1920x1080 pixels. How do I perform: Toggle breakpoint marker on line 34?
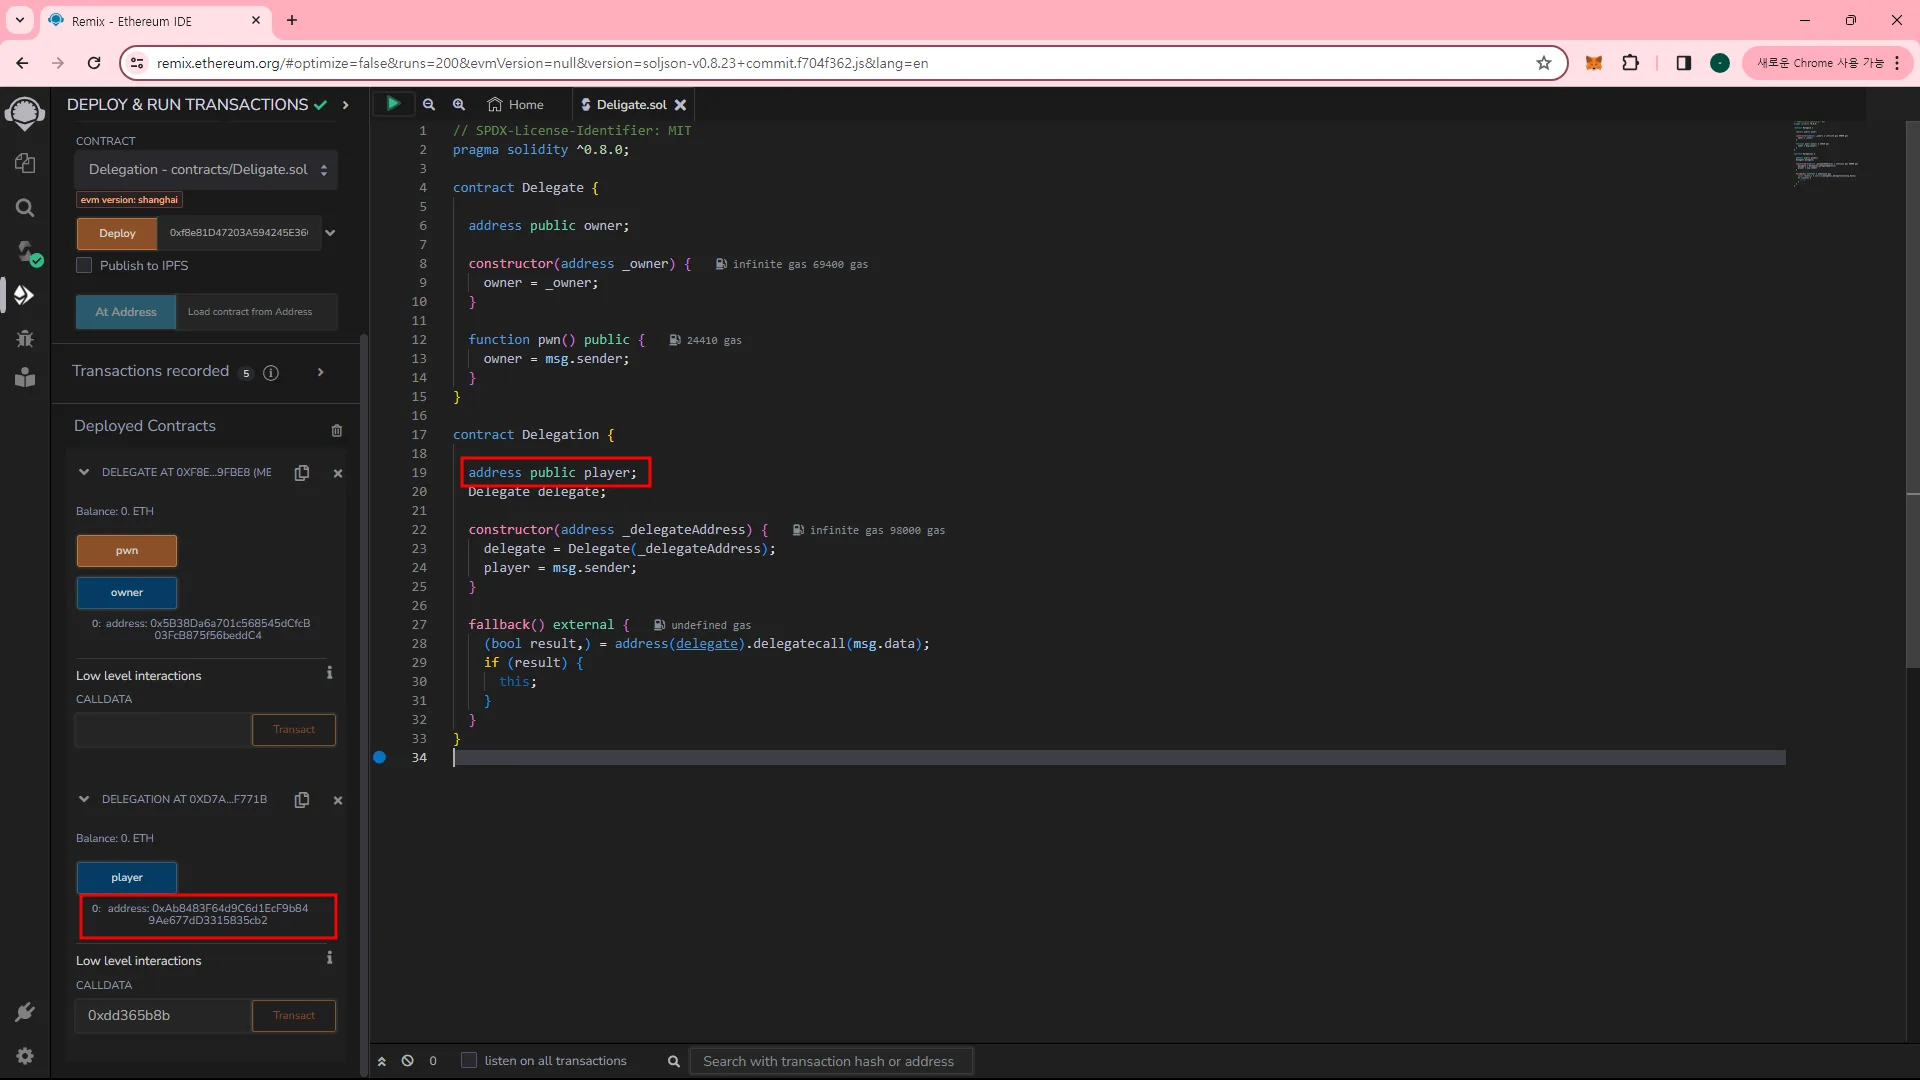[x=379, y=757]
